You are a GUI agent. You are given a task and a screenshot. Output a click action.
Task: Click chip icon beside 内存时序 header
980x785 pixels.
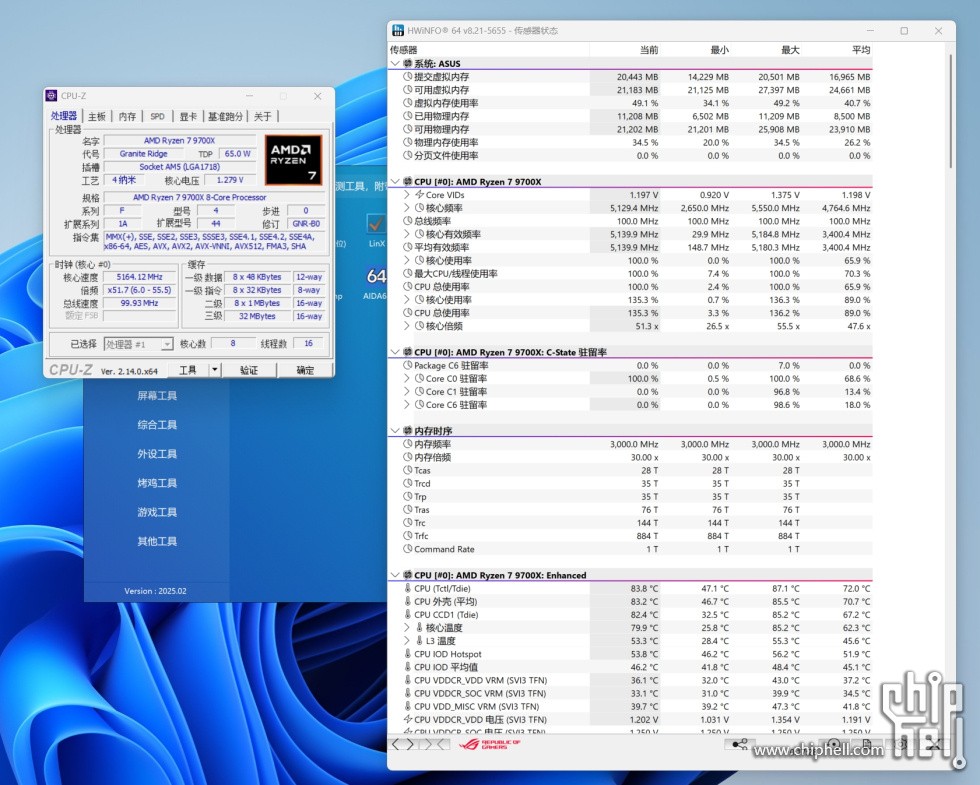coord(408,431)
